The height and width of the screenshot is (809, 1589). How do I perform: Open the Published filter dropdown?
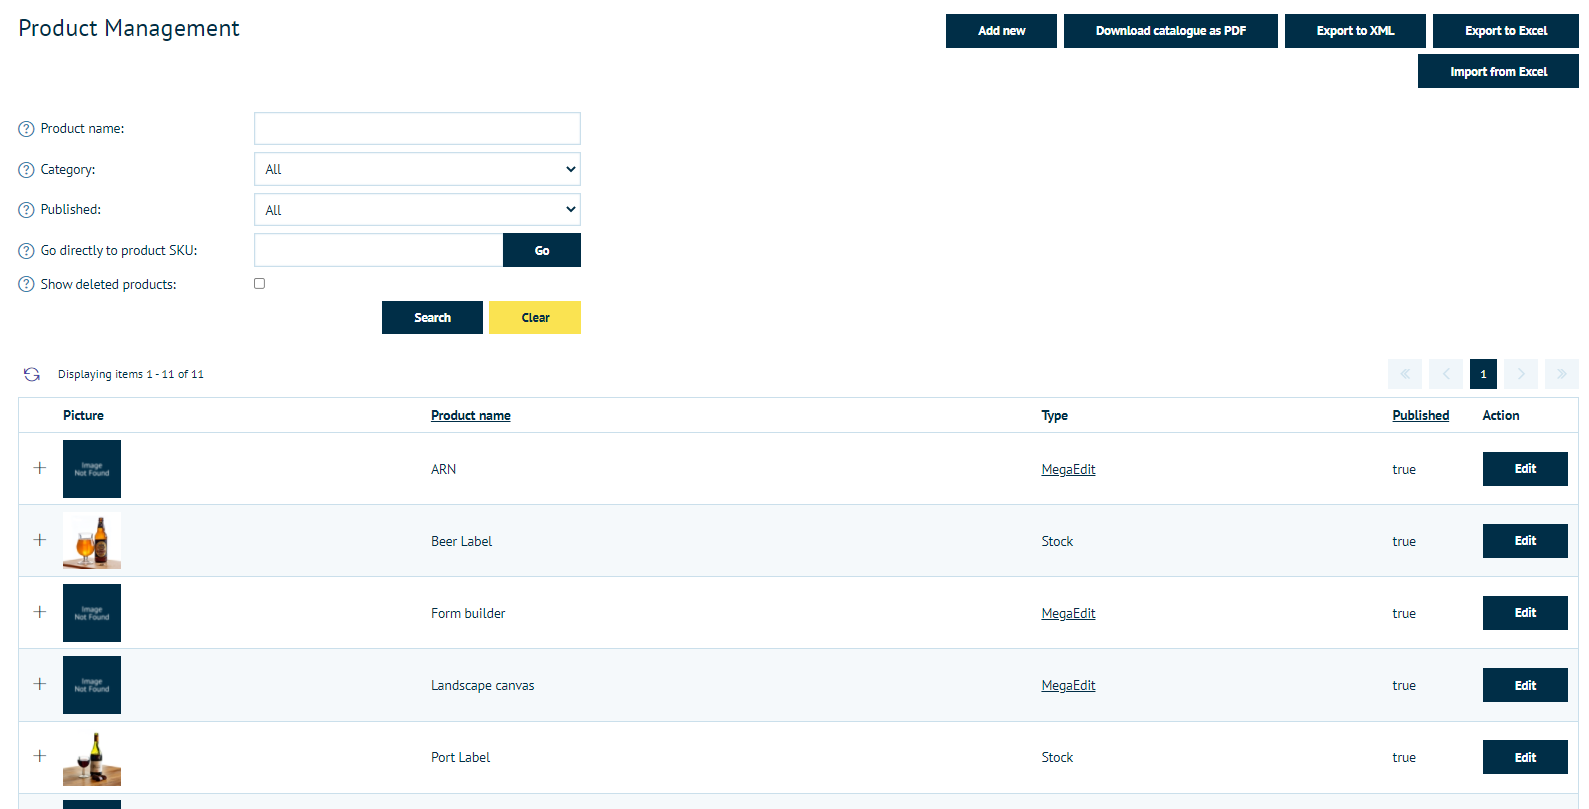pyautogui.click(x=417, y=210)
